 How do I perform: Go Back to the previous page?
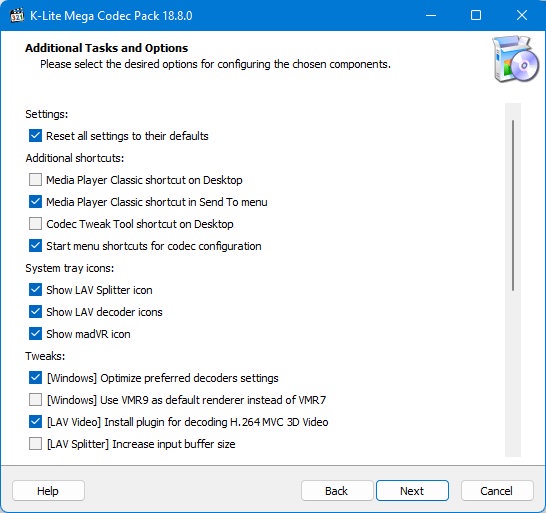coord(337,491)
